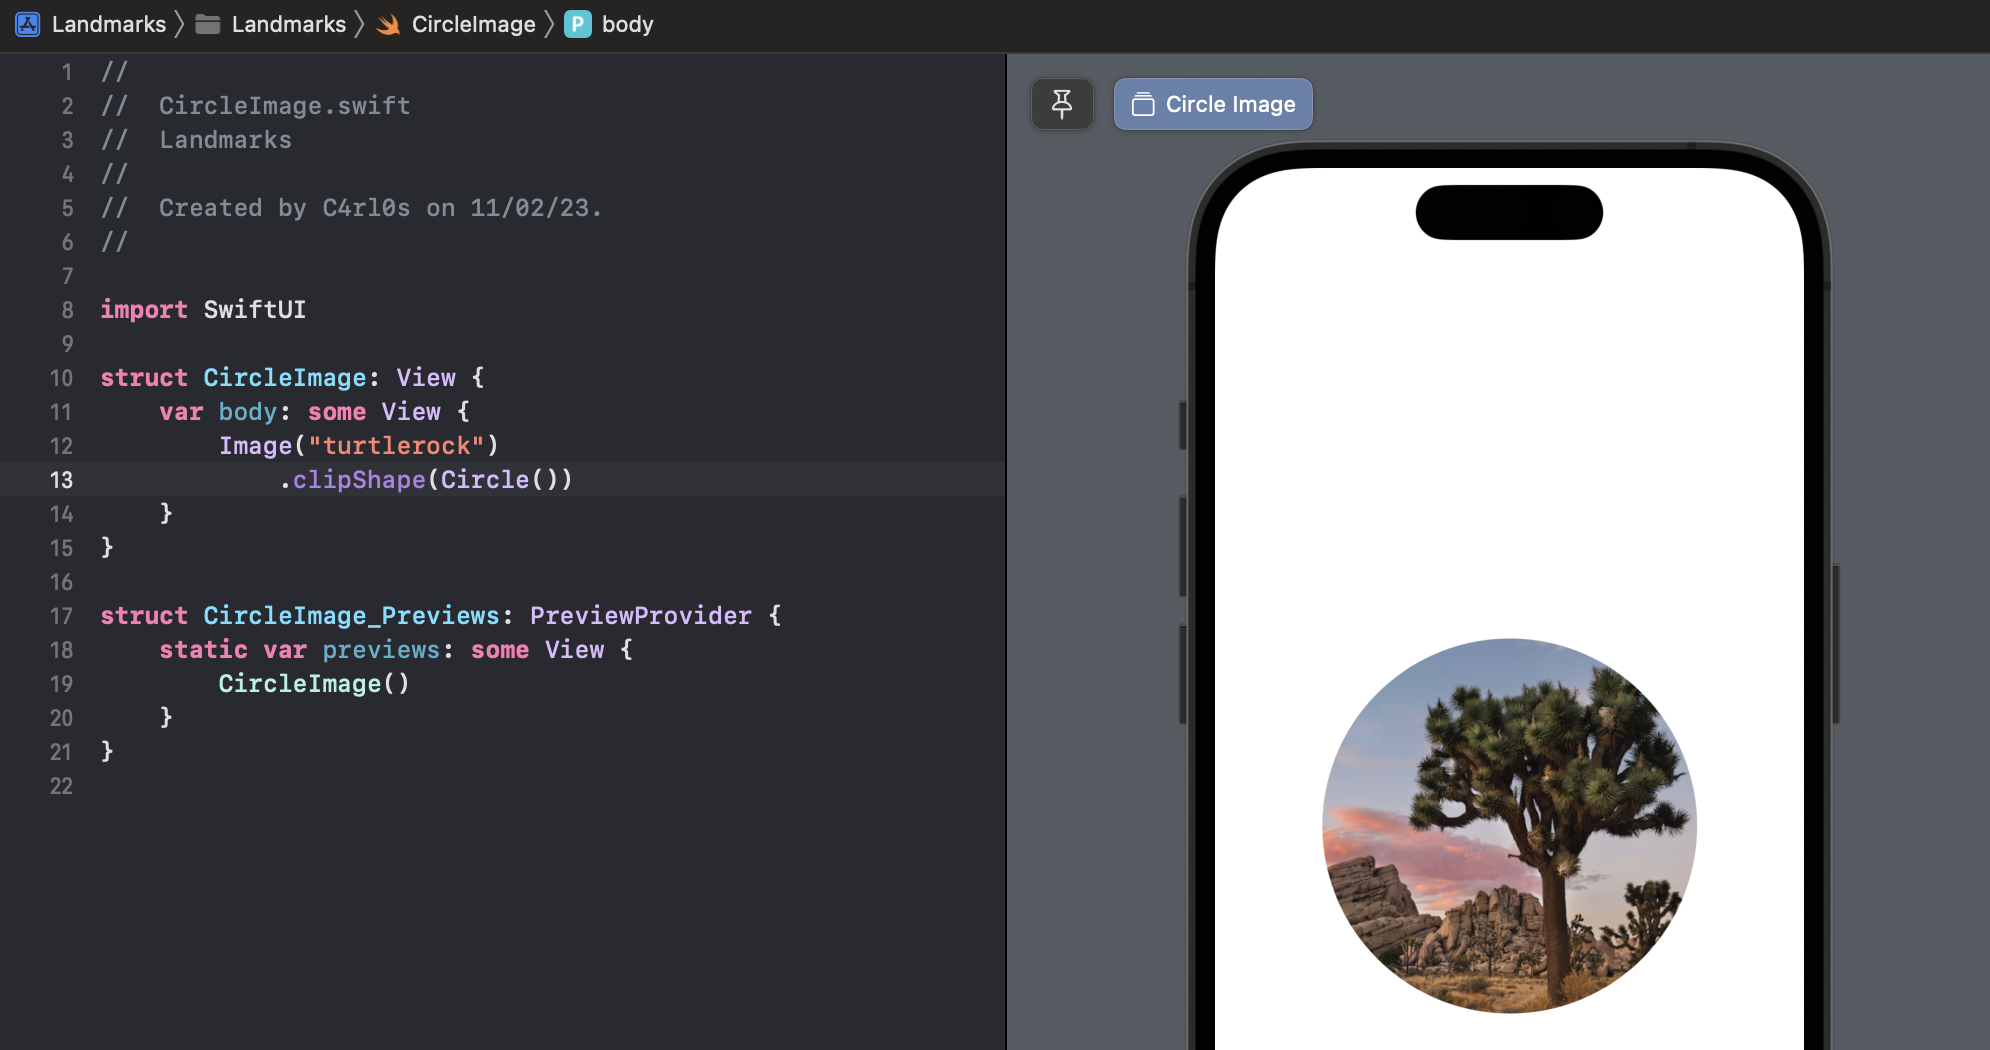Click "Circle()" on line 13
1990x1050 pixels.
(x=499, y=480)
